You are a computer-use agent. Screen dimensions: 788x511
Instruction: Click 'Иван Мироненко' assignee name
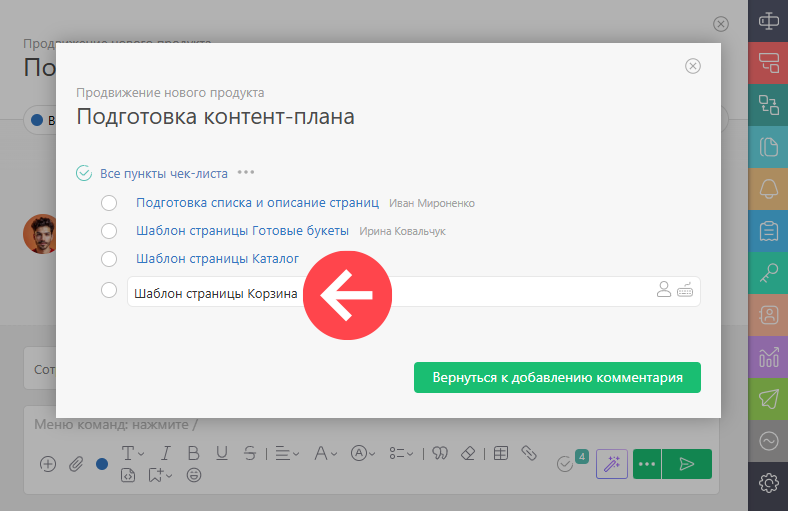pos(432,203)
